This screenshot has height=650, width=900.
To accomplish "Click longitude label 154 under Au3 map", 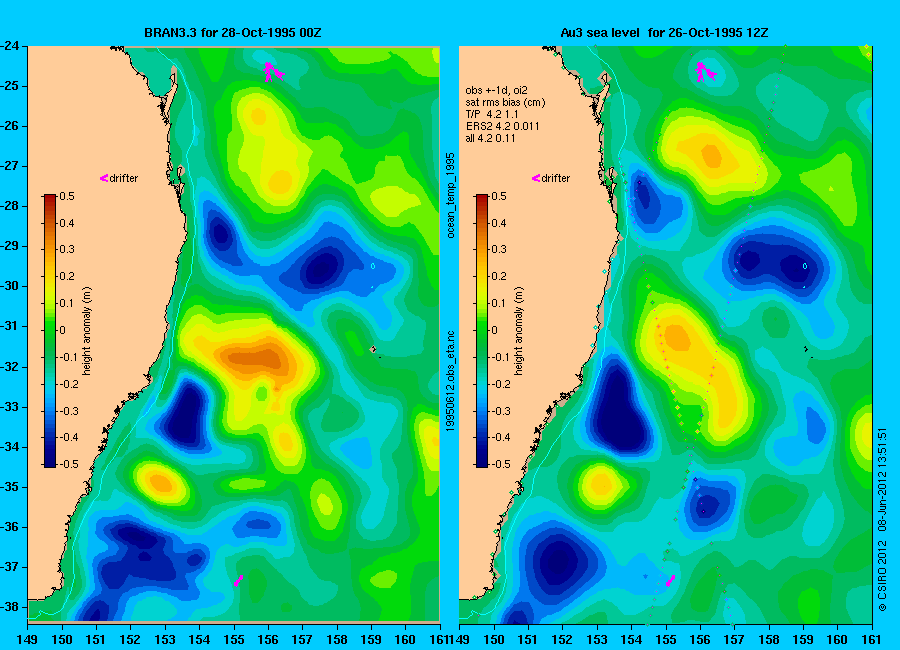I will point(631,640).
